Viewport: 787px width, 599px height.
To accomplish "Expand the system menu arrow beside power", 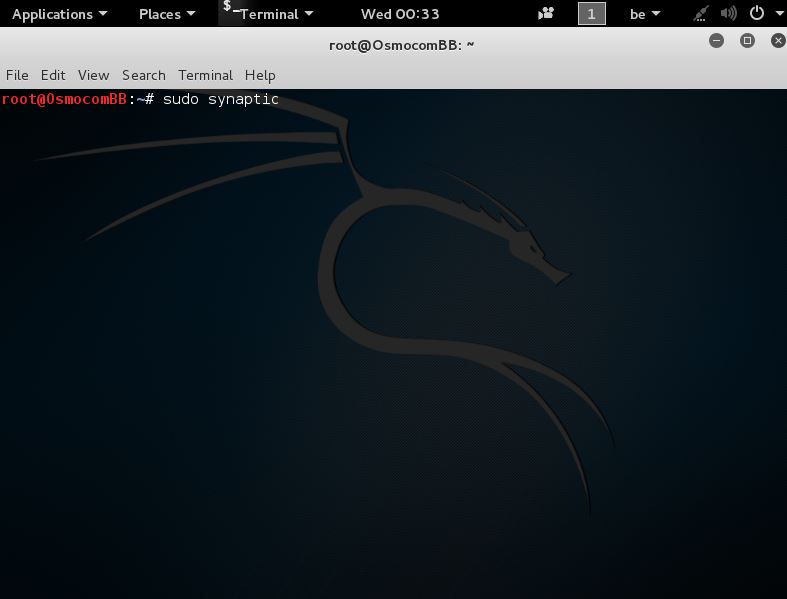I will pos(779,14).
